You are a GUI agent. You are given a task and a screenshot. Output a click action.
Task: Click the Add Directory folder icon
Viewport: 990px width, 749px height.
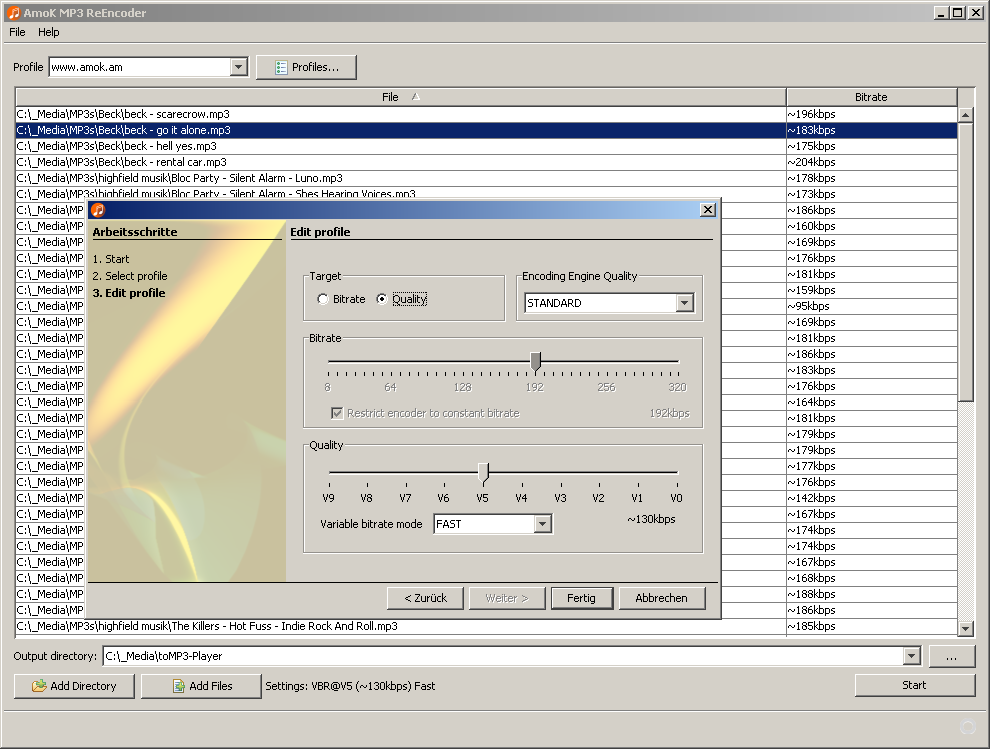tap(39, 686)
